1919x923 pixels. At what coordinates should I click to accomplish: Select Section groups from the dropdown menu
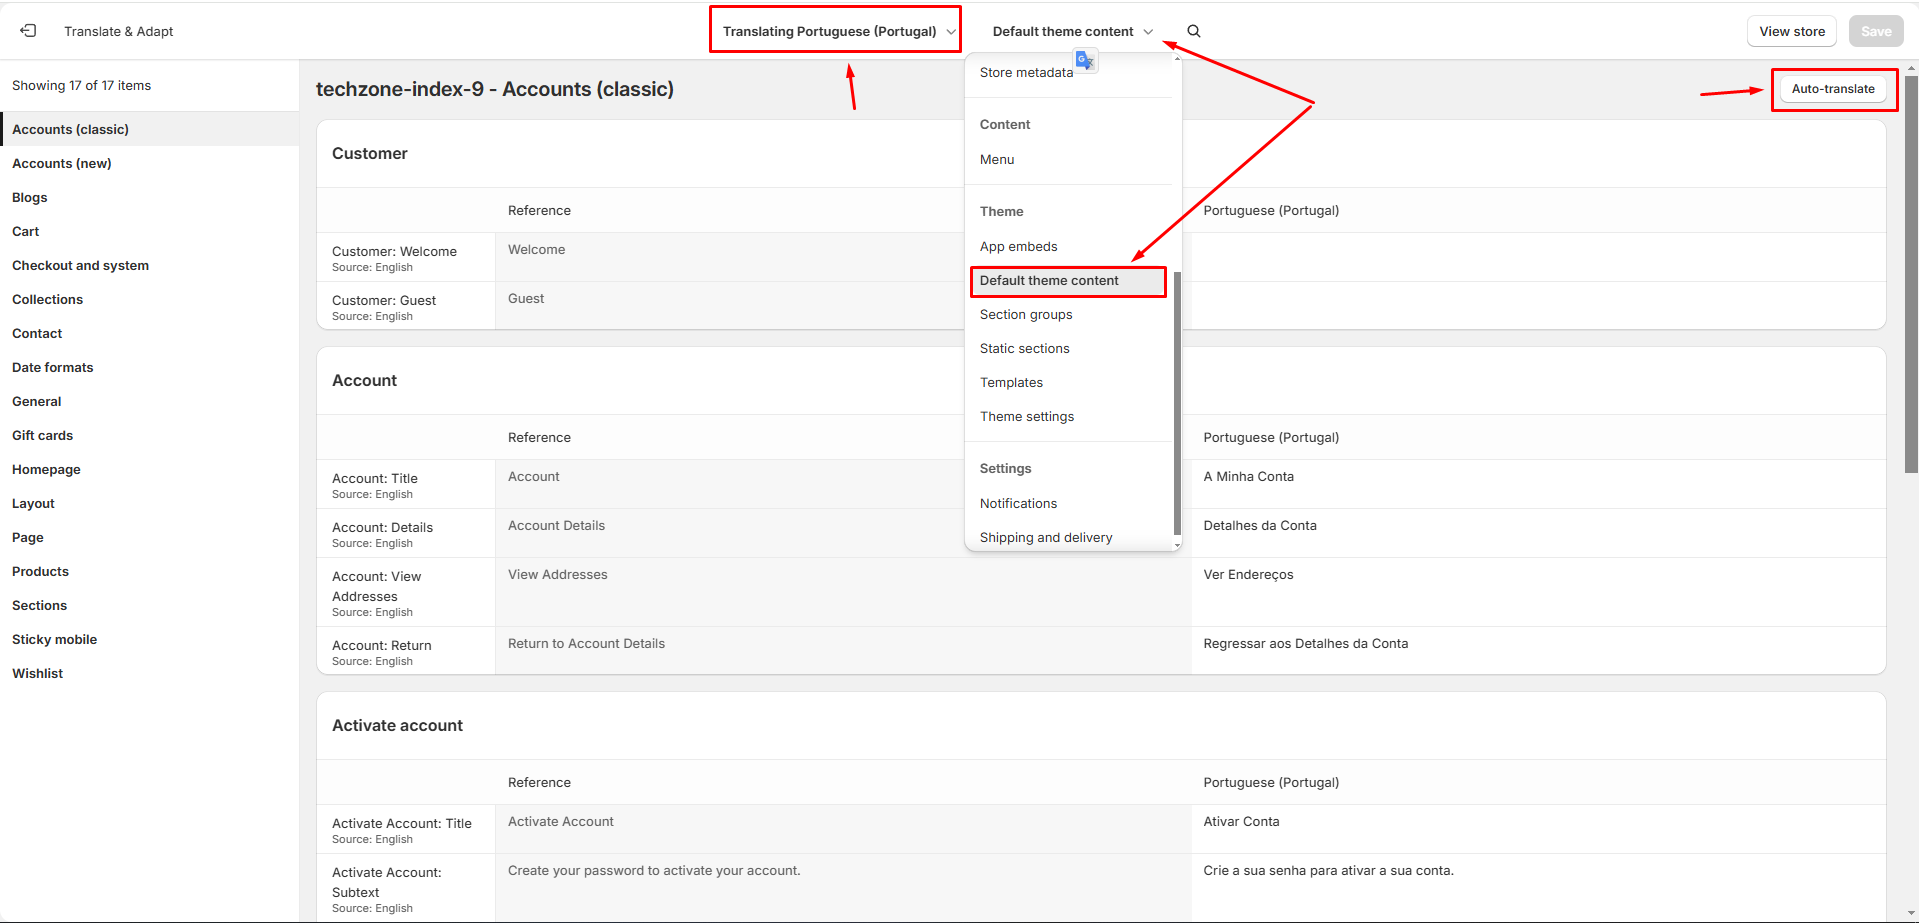pos(1025,315)
